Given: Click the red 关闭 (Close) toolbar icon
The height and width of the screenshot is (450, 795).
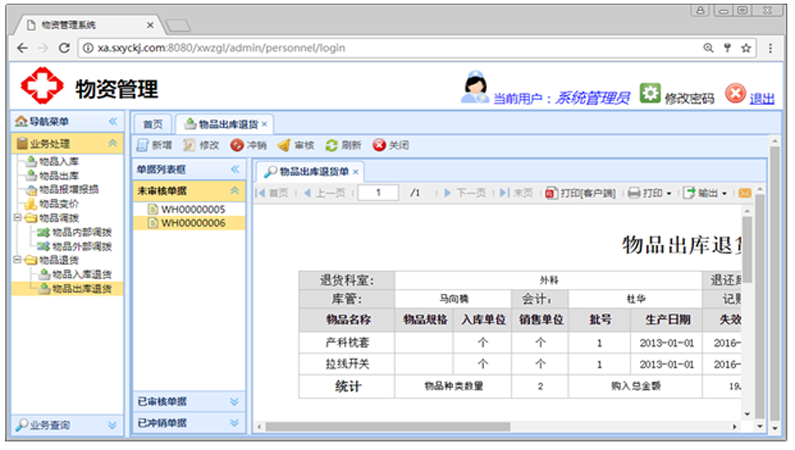Looking at the screenshot, I should [379, 145].
